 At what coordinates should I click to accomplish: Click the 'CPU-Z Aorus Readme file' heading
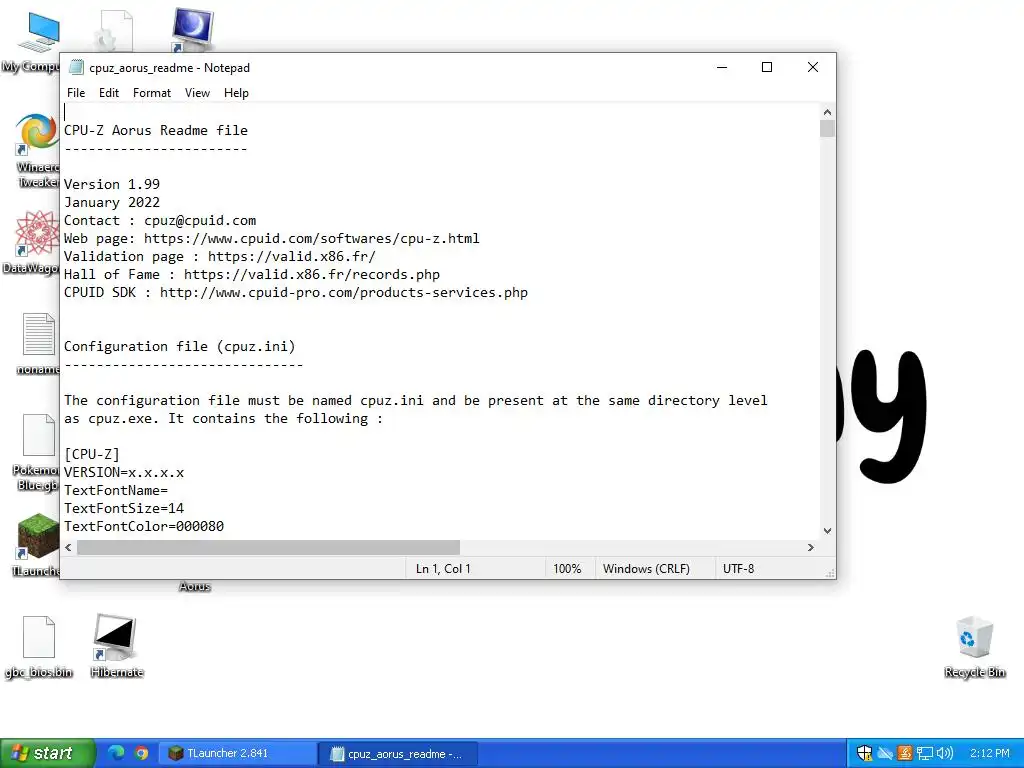point(155,131)
